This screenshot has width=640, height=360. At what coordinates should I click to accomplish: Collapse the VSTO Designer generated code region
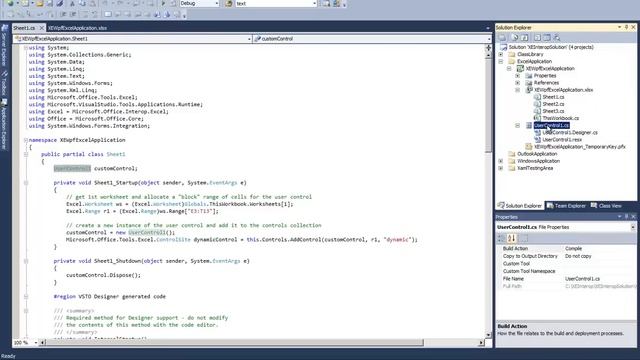(26, 297)
